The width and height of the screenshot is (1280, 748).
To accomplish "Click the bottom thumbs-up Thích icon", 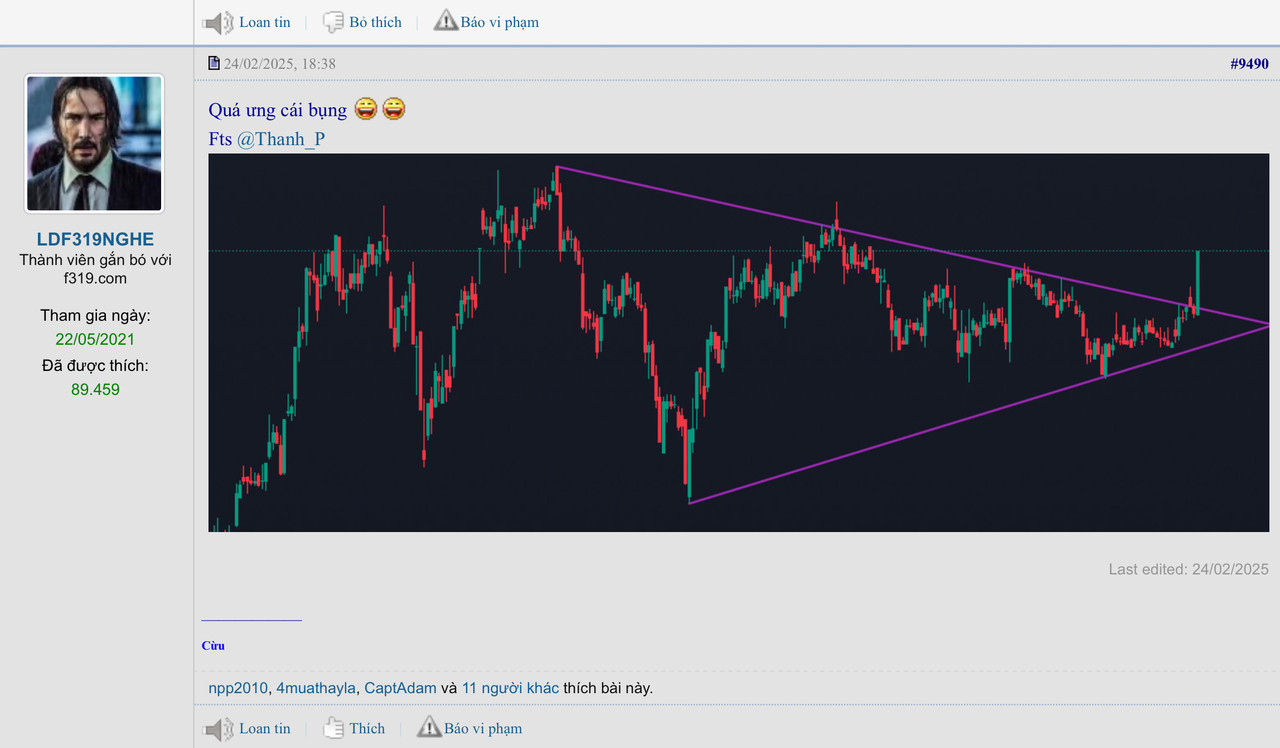I will pos(333,728).
